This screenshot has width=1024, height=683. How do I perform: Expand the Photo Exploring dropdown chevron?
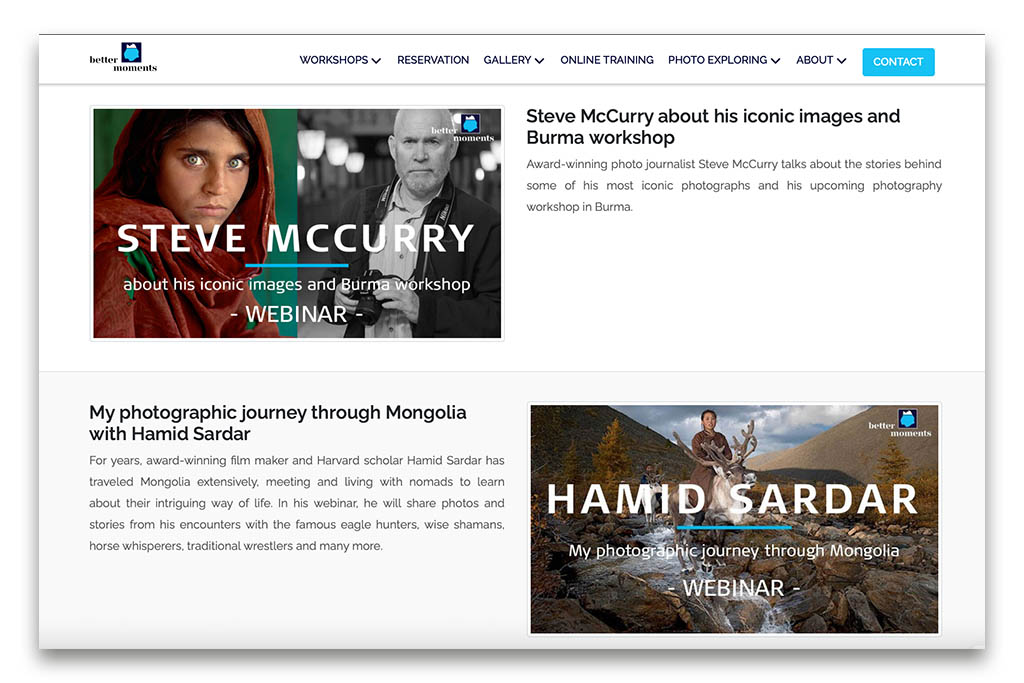[x=775, y=61]
